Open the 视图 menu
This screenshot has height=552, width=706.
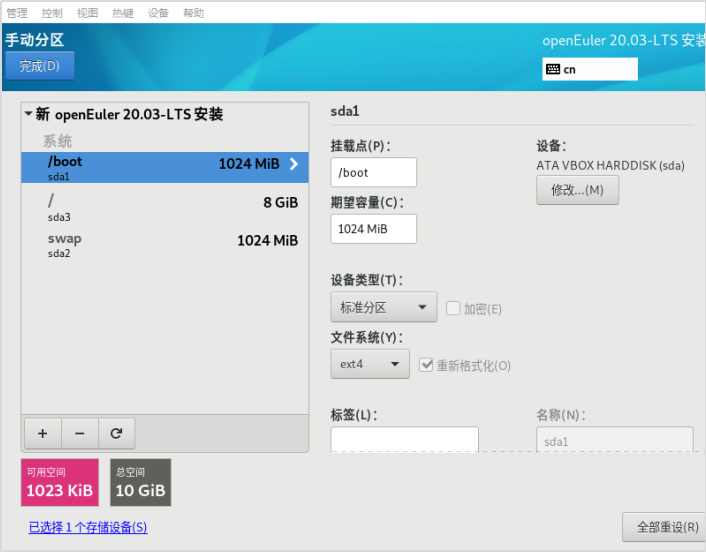(87, 13)
